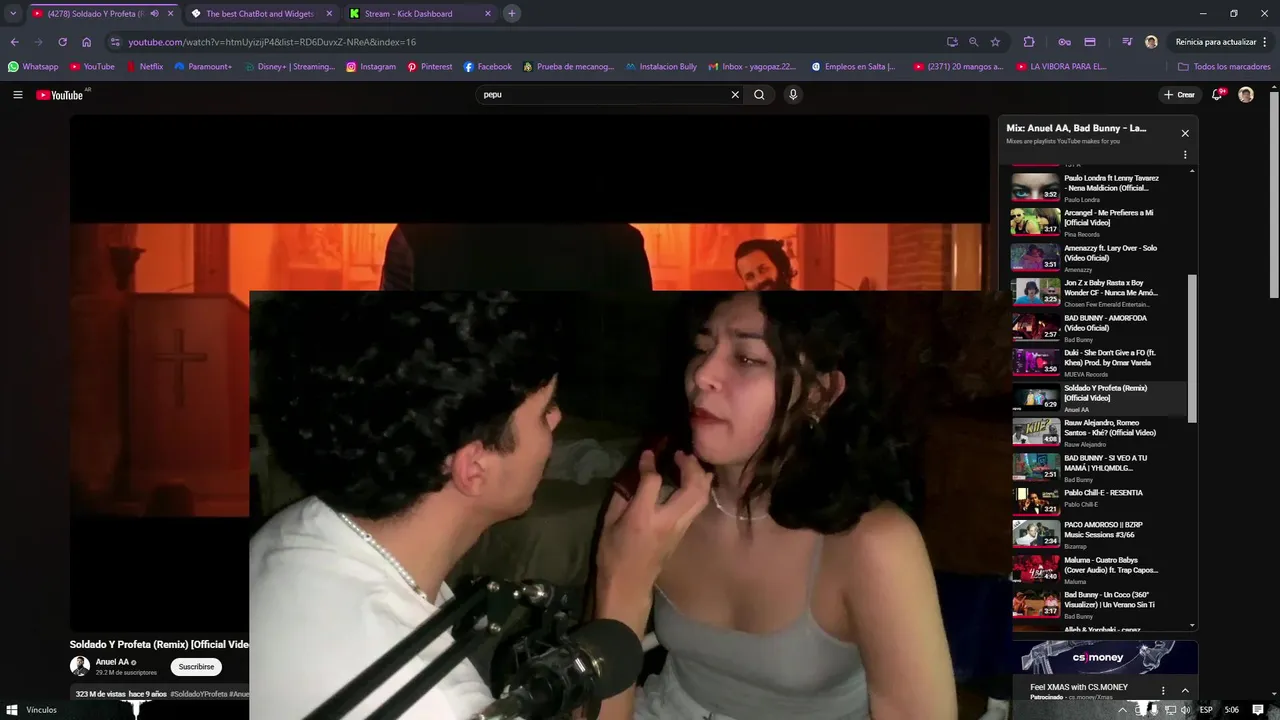Play Duki - She Don't Give a FO

click(1100, 363)
